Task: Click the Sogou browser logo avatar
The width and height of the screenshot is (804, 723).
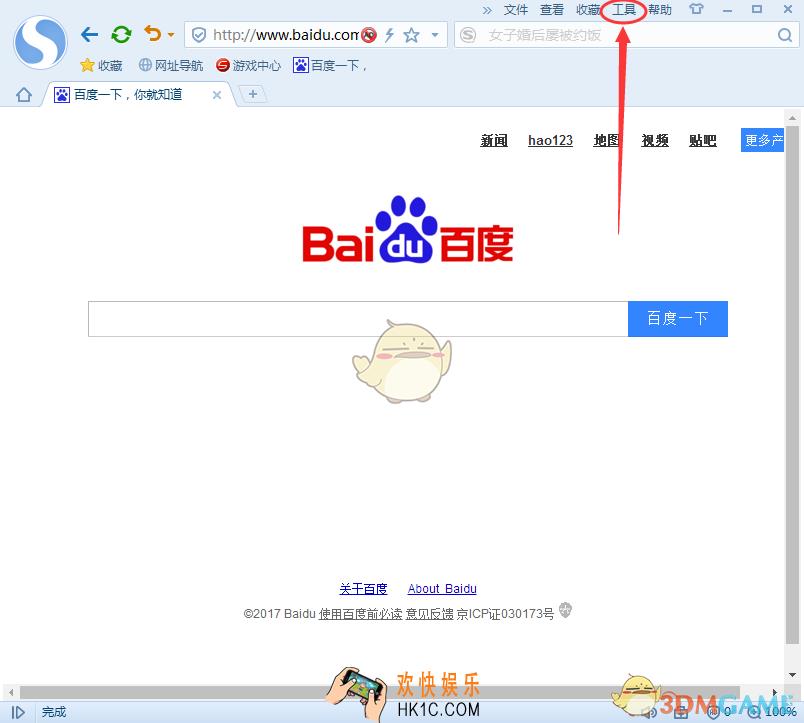Action: pos(40,42)
